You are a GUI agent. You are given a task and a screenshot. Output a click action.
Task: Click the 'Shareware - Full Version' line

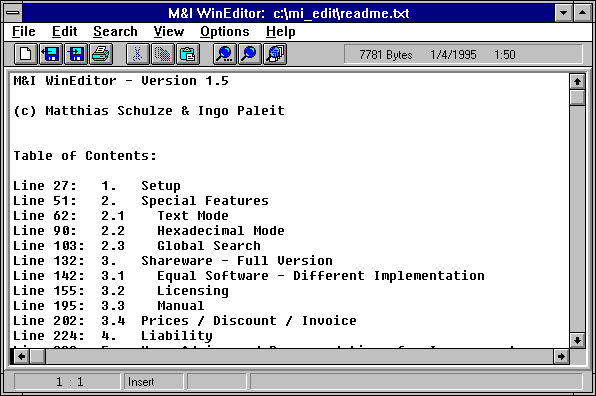[x=237, y=260]
